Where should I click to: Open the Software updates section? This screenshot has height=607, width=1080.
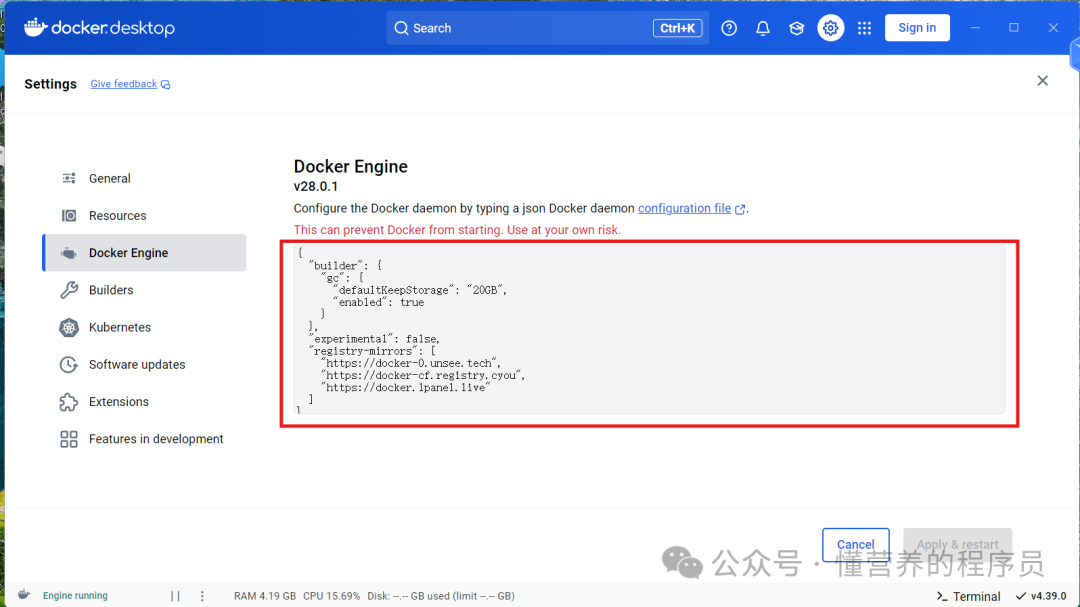point(144,364)
